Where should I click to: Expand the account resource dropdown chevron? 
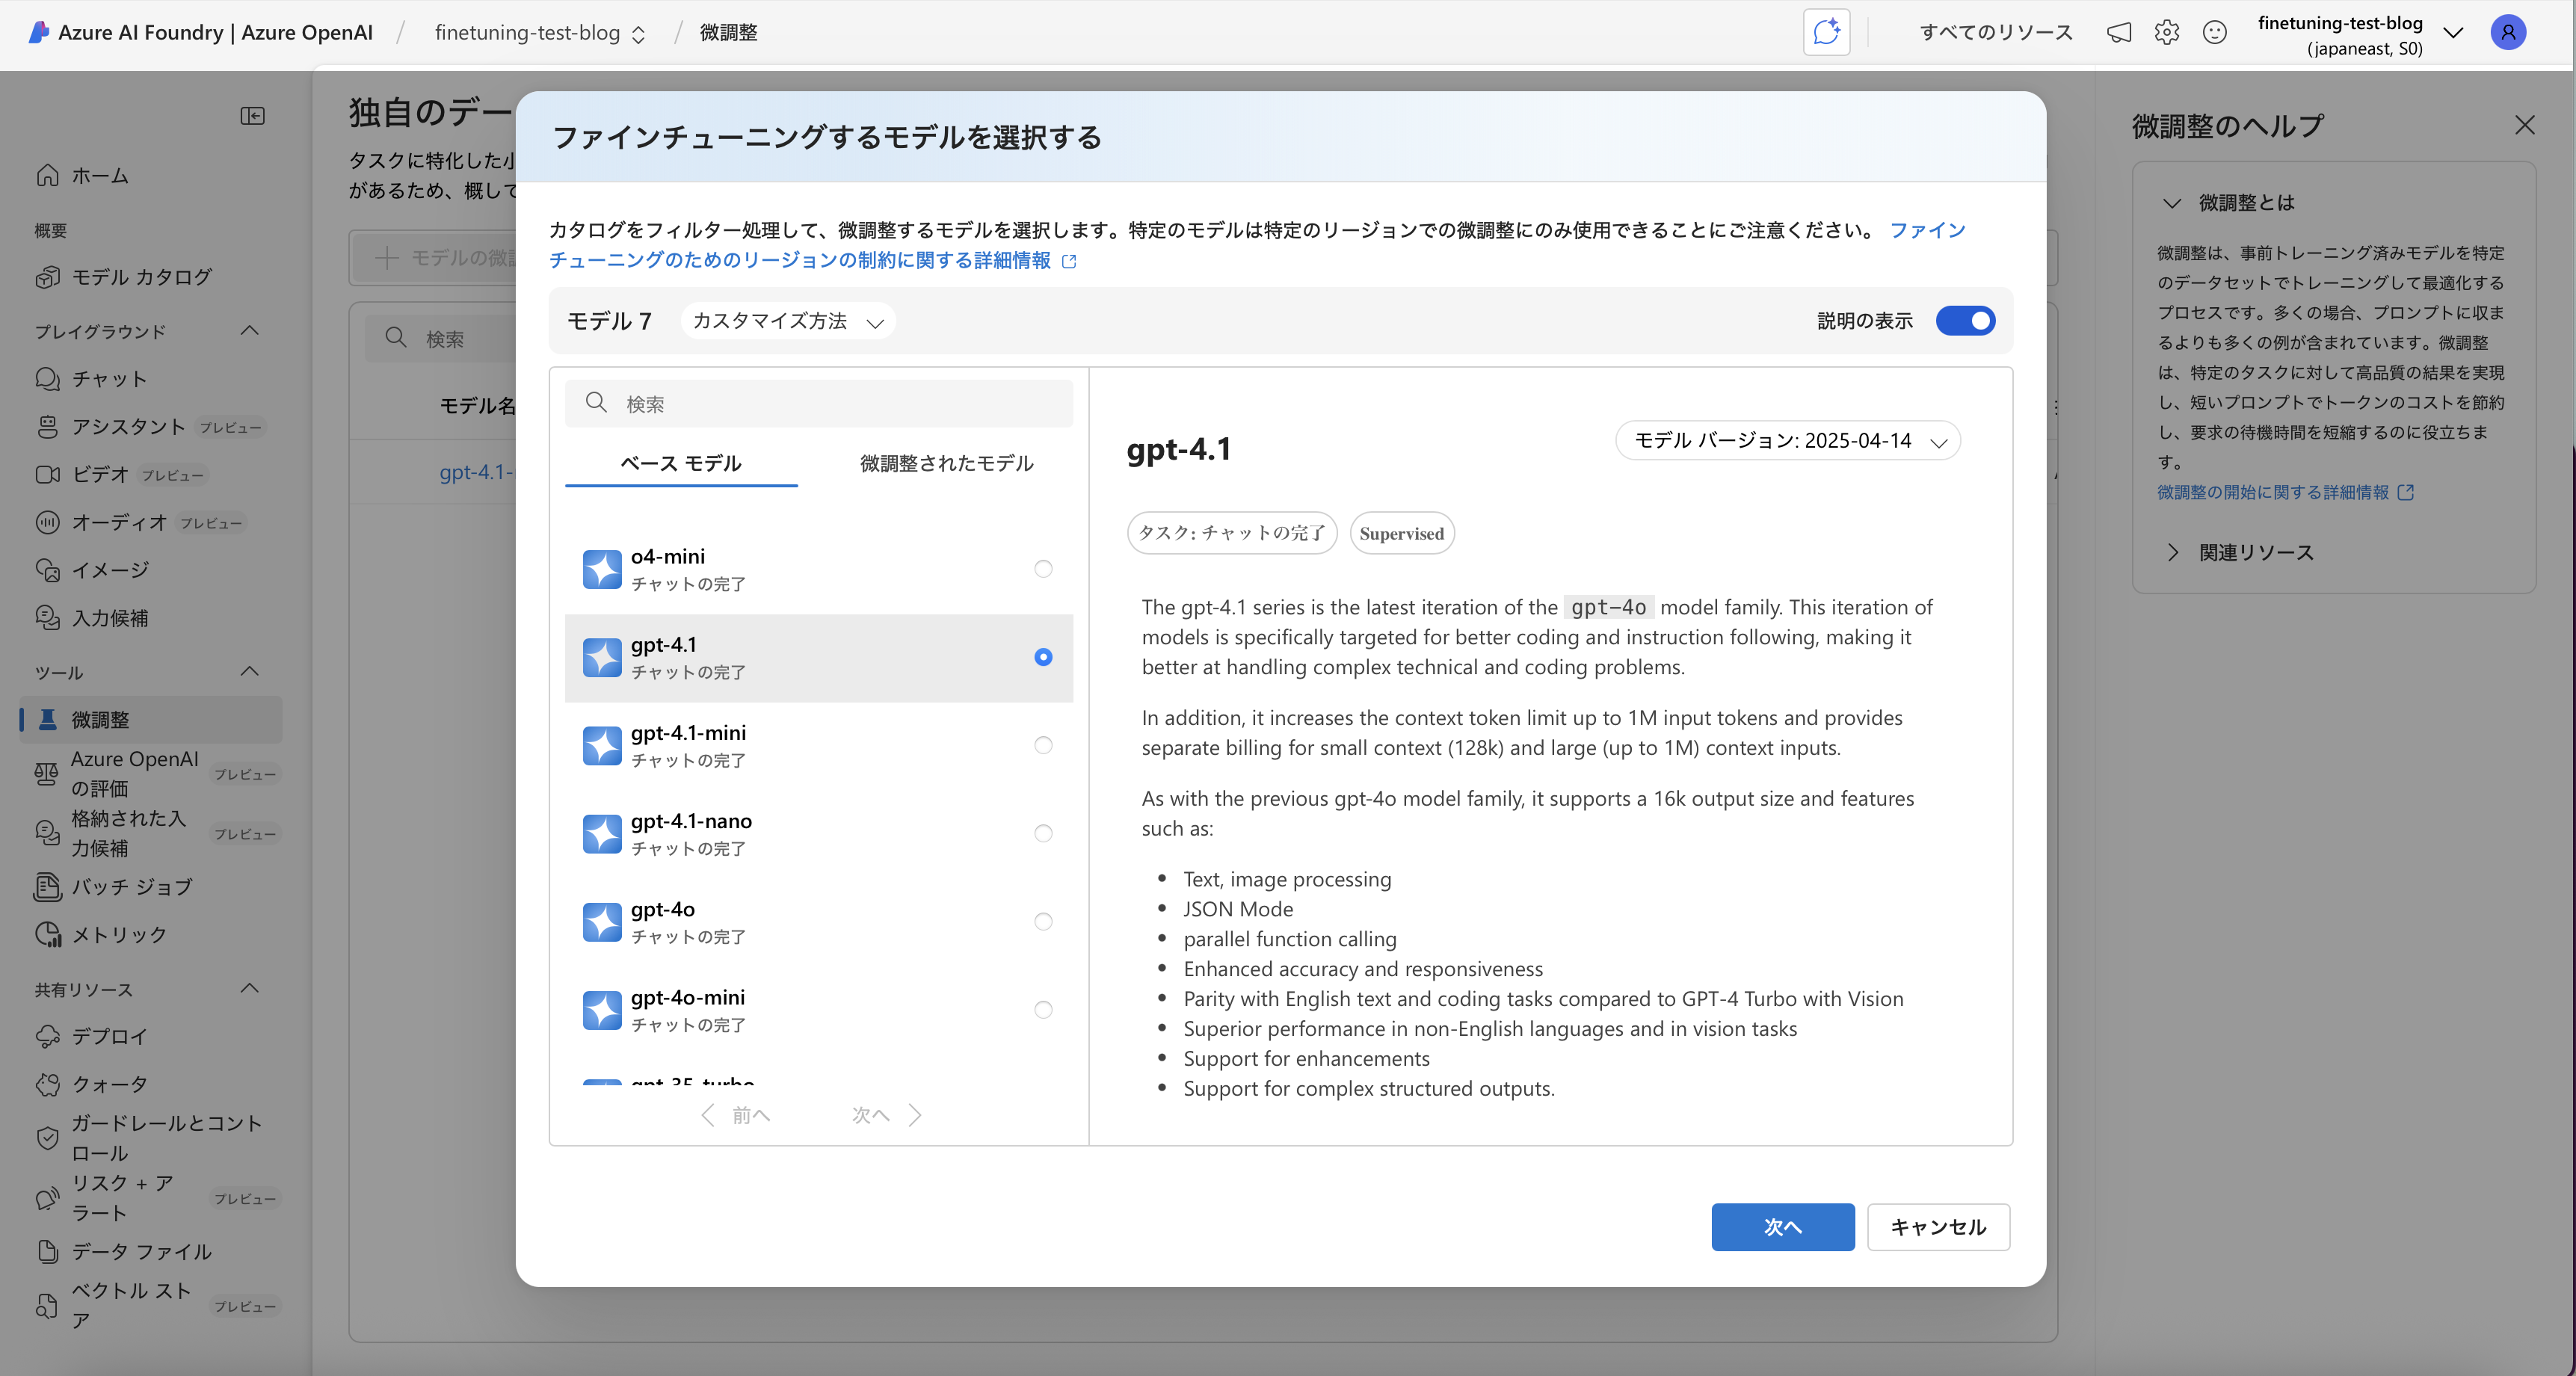coord(2453,33)
